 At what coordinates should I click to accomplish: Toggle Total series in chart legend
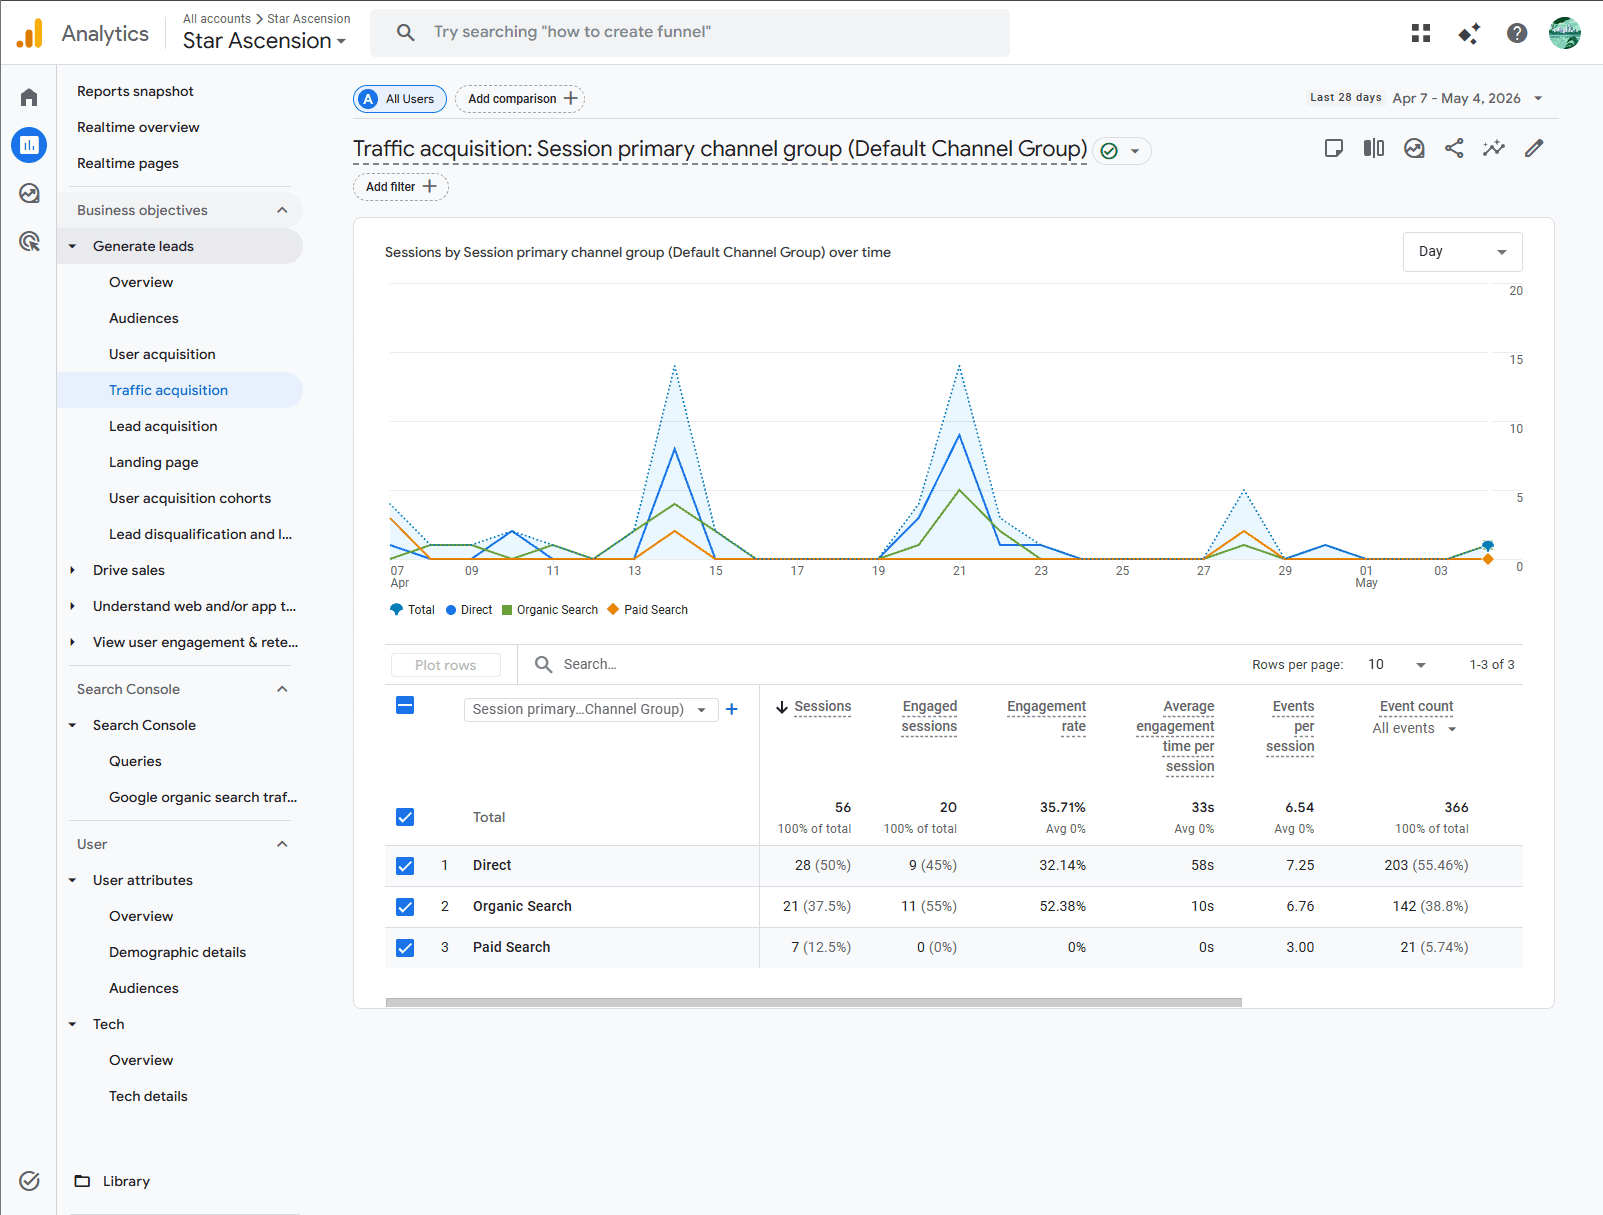tap(412, 610)
